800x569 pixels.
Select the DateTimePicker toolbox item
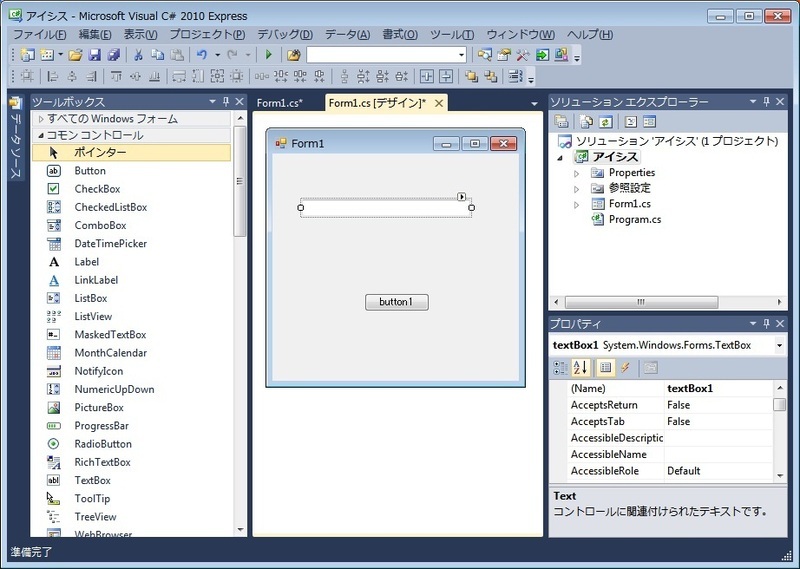point(110,244)
